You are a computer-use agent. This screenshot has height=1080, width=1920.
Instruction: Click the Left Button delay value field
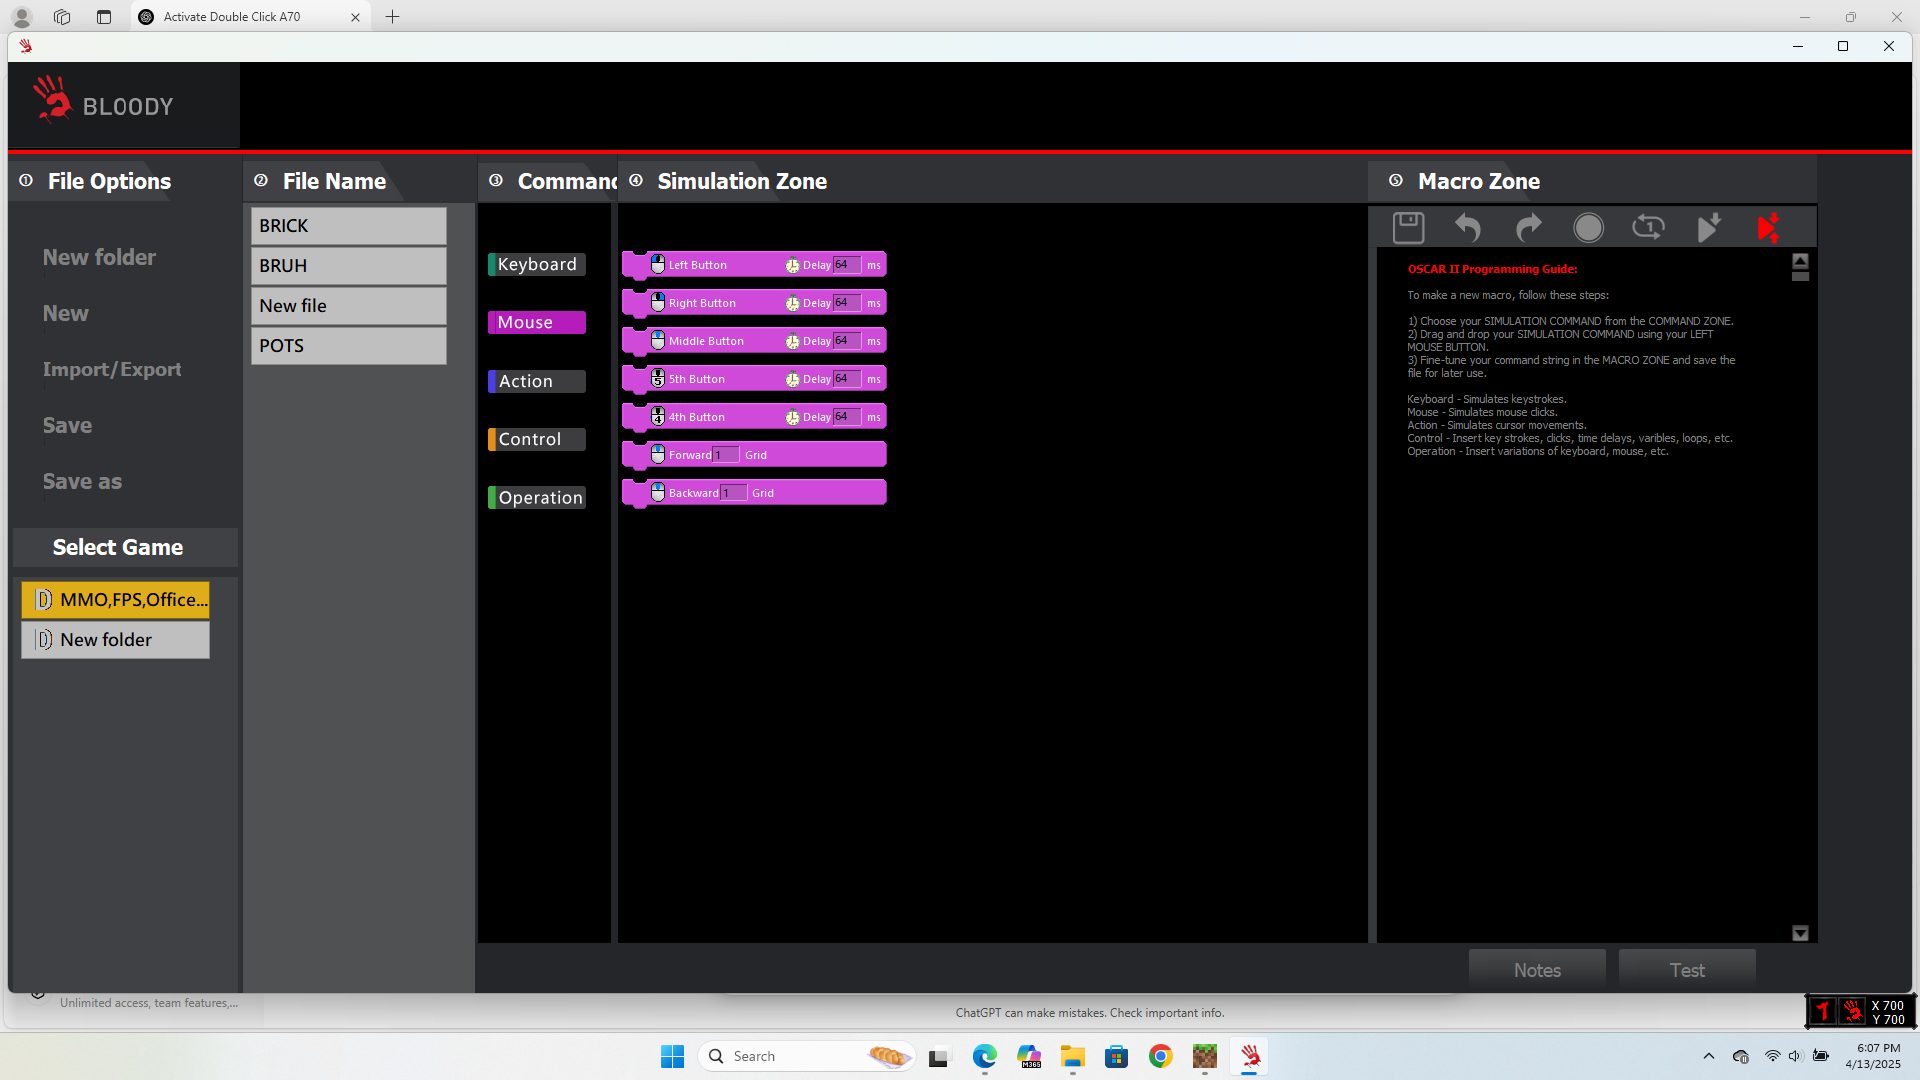(x=846, y=265)
